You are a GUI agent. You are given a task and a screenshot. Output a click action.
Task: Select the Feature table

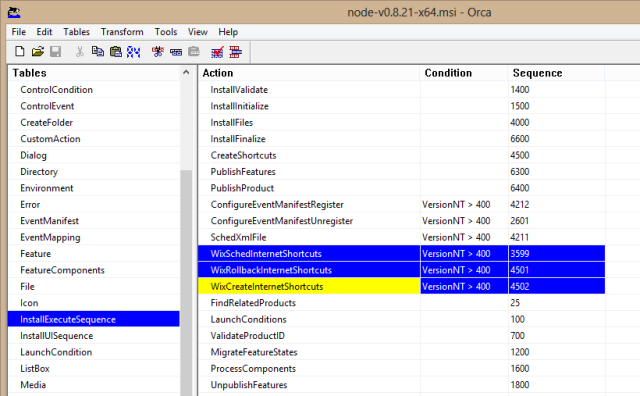coord(36,254)
